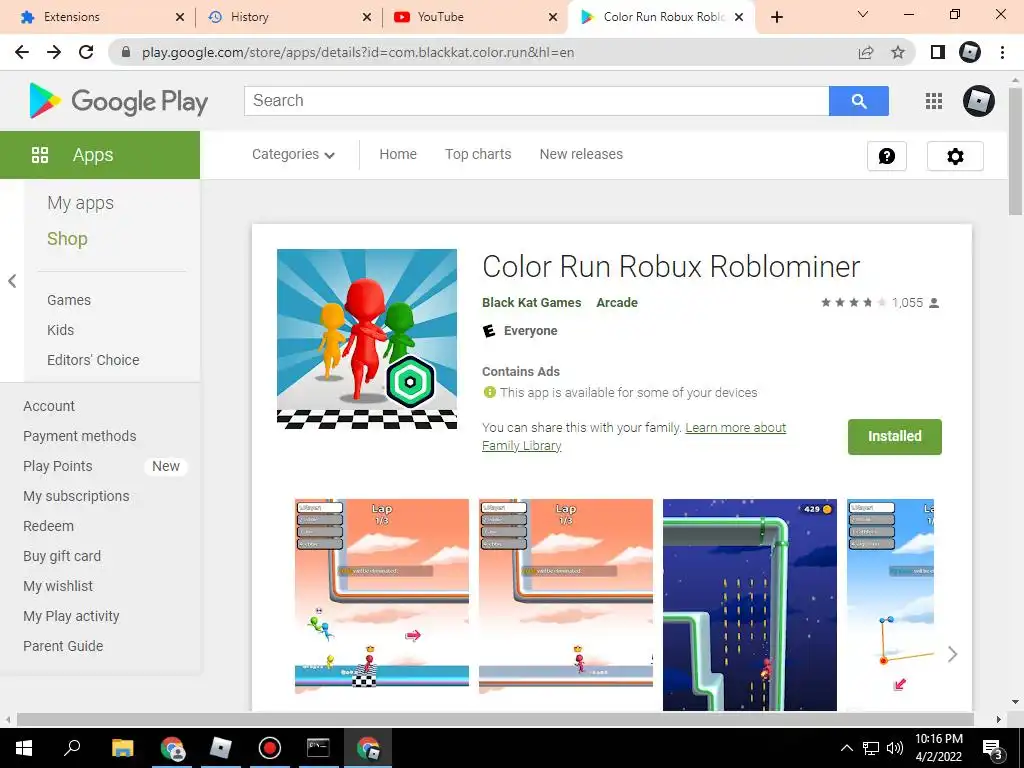Open the Windows Start menu

[24, 748]
